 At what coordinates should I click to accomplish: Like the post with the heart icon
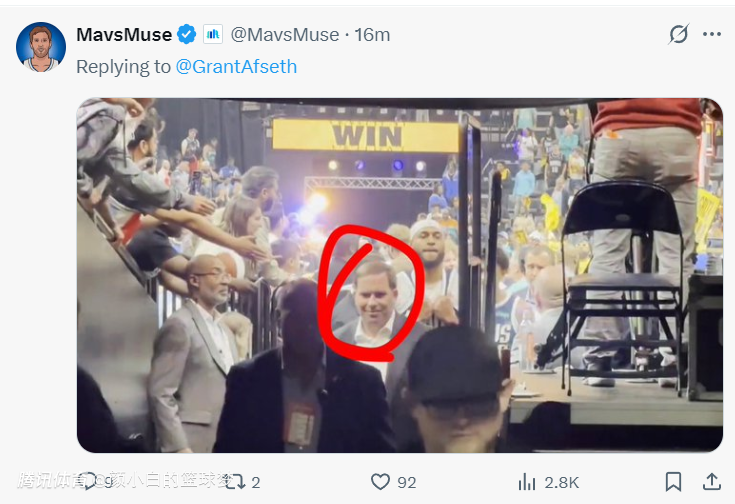(x=380, y=482)
